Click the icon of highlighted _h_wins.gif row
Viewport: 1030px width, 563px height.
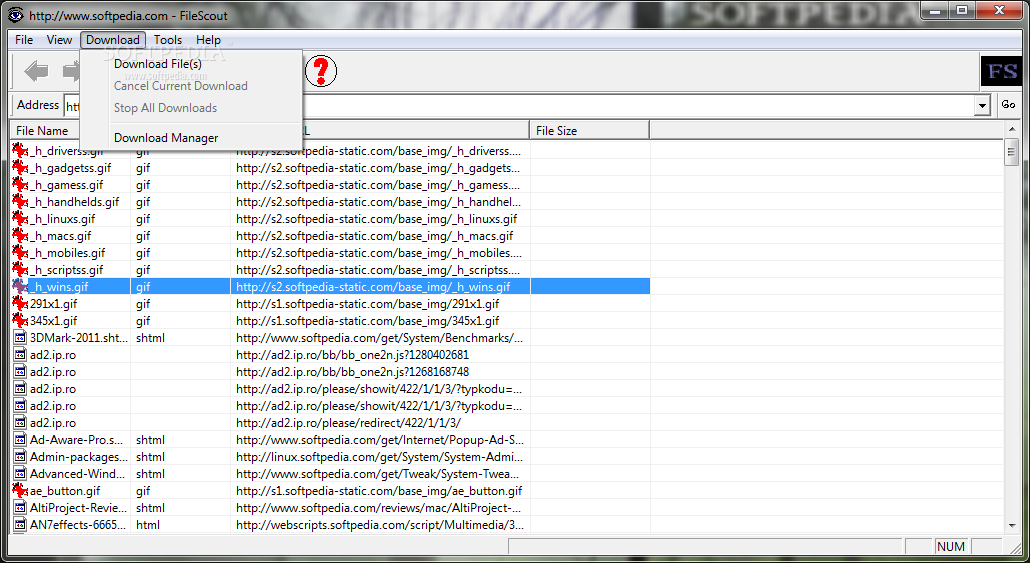[x=20, y=286]
